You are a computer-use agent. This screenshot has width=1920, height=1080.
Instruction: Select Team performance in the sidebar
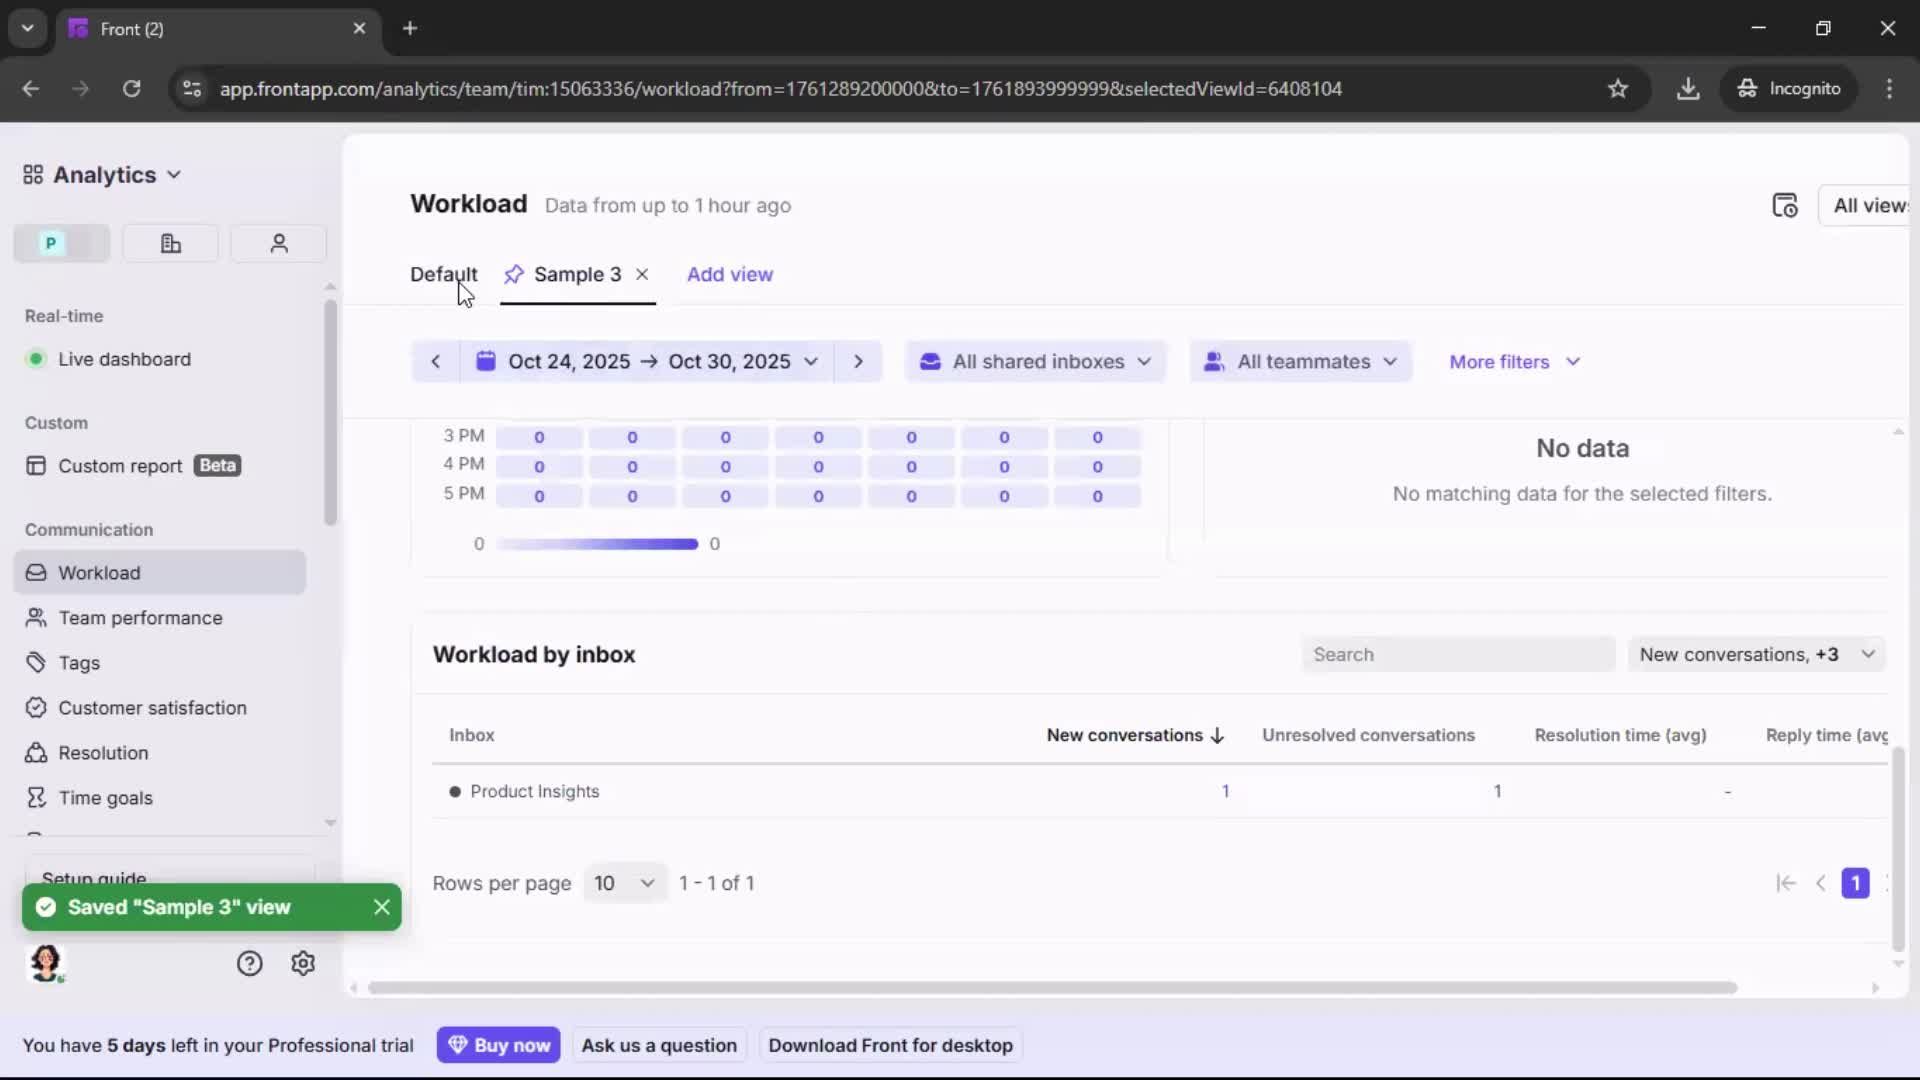pos(139,618)
